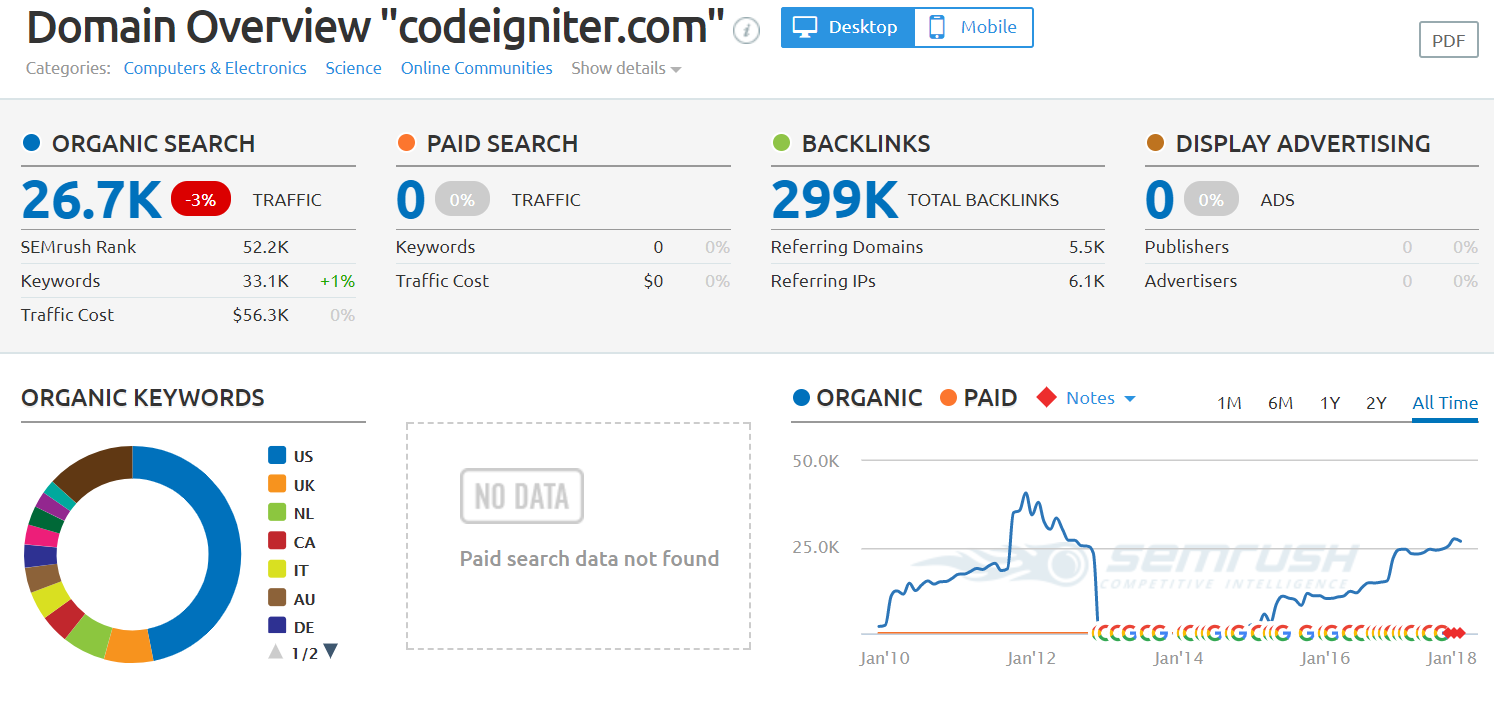Open the DISPLAY ADVERTISING report heading
This screenshot has width=1494, height=711.
[1303, 143]
